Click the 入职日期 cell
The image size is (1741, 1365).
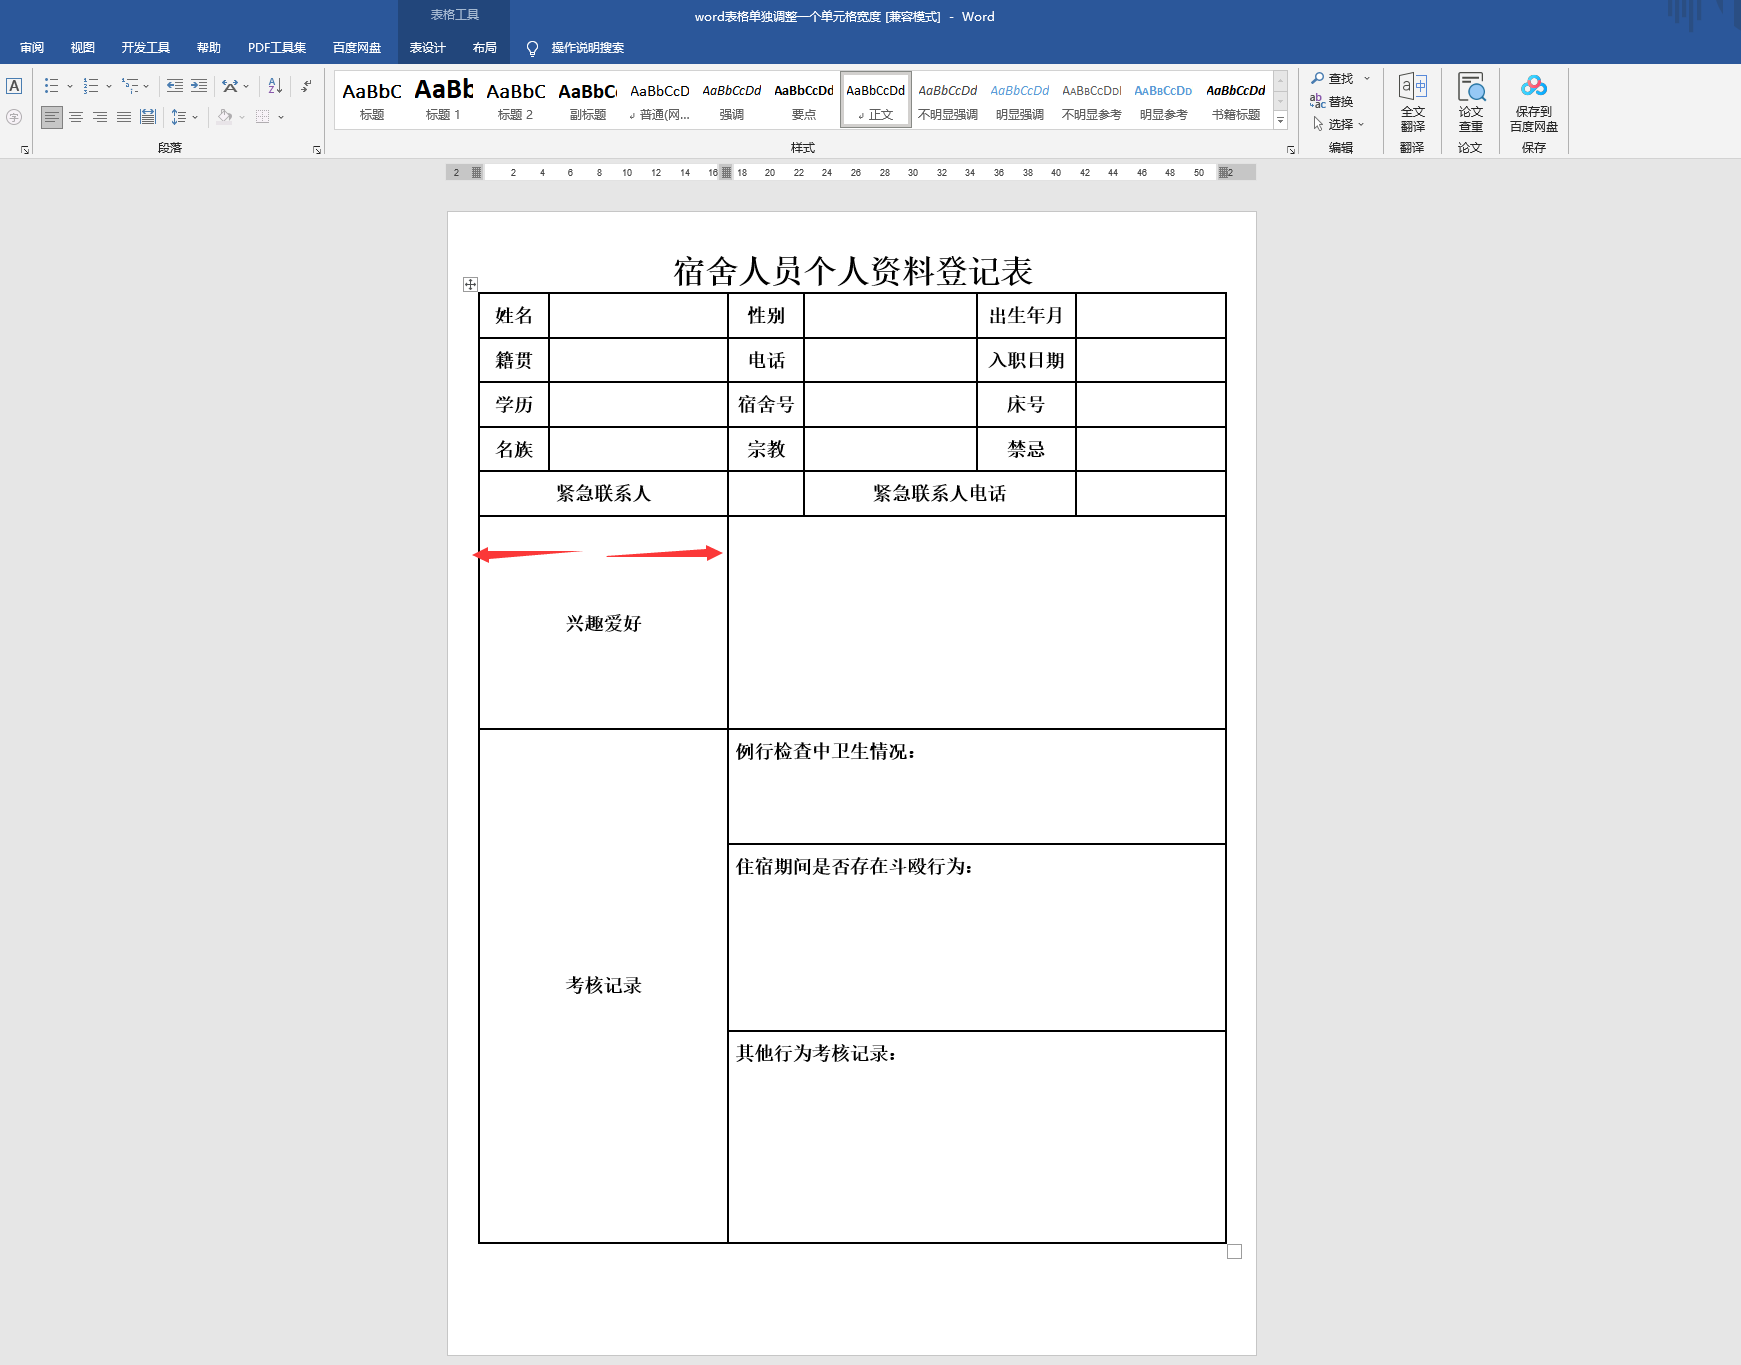point(1027,360)
